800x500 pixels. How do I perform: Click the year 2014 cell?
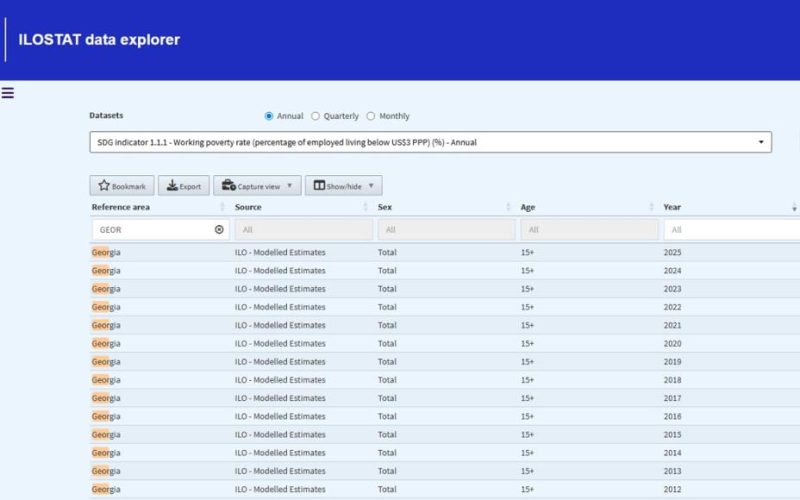(x=672, y=453)
